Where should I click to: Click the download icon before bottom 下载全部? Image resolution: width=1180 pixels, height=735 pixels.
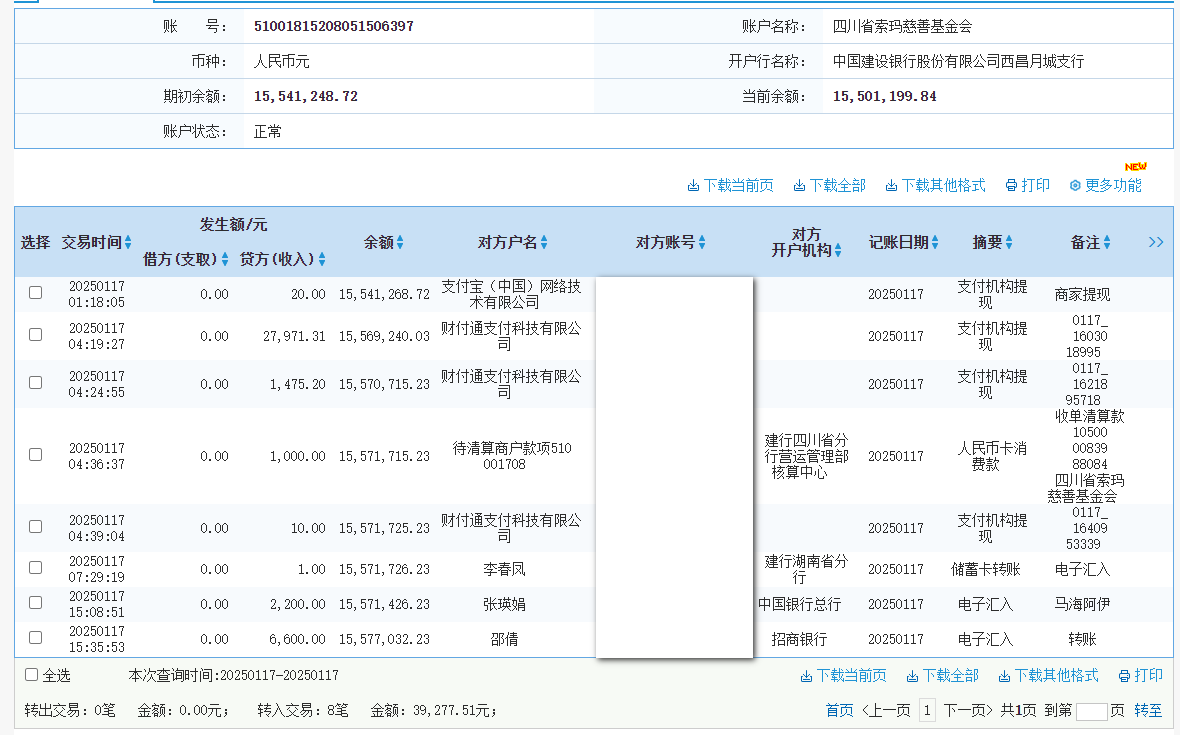(912, 676)
